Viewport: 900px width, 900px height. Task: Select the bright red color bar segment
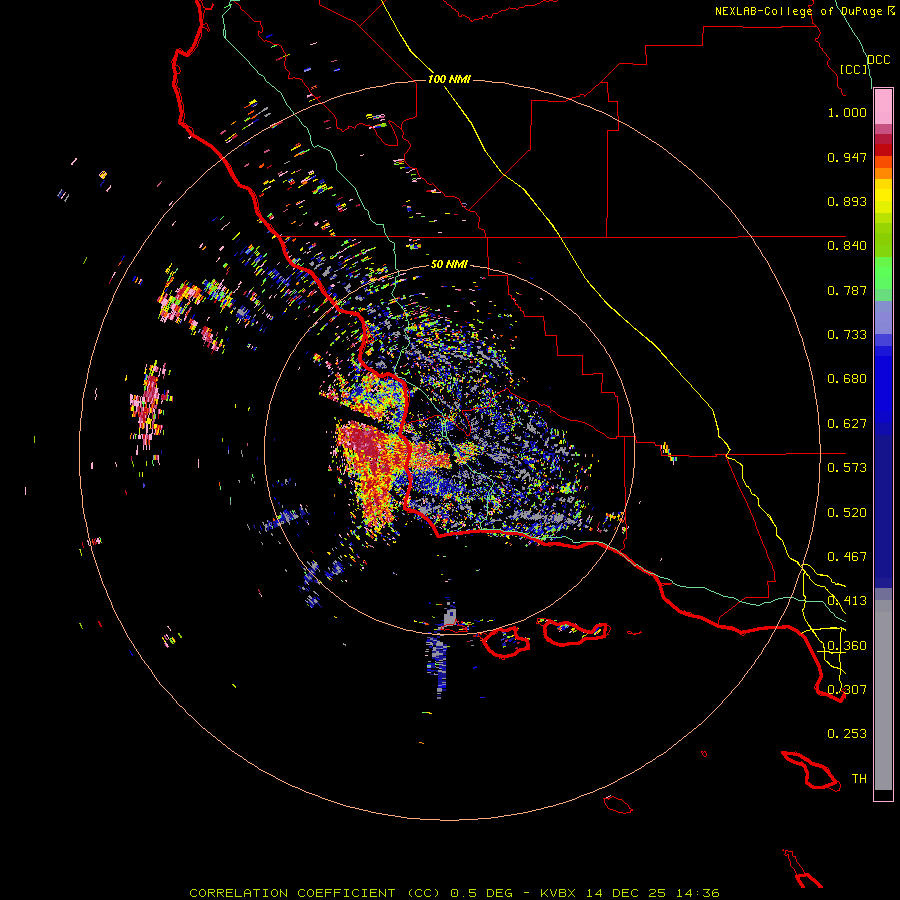(x=883, y=150)
